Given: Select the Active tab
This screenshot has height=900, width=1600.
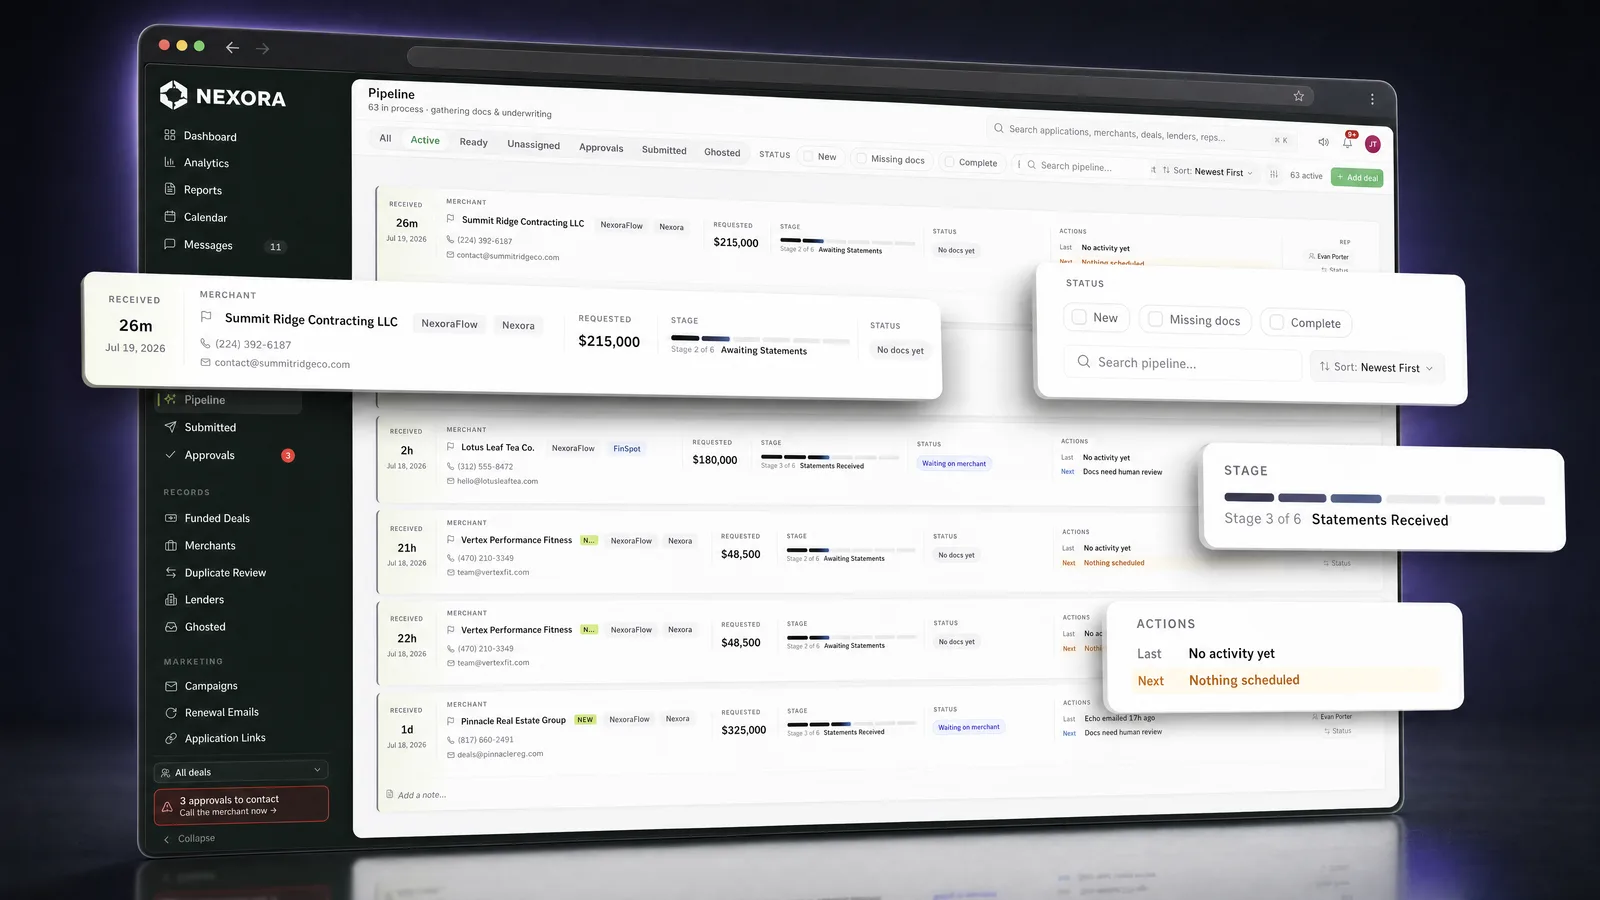Looking at the screenshot, I should (x=425, y=140).
